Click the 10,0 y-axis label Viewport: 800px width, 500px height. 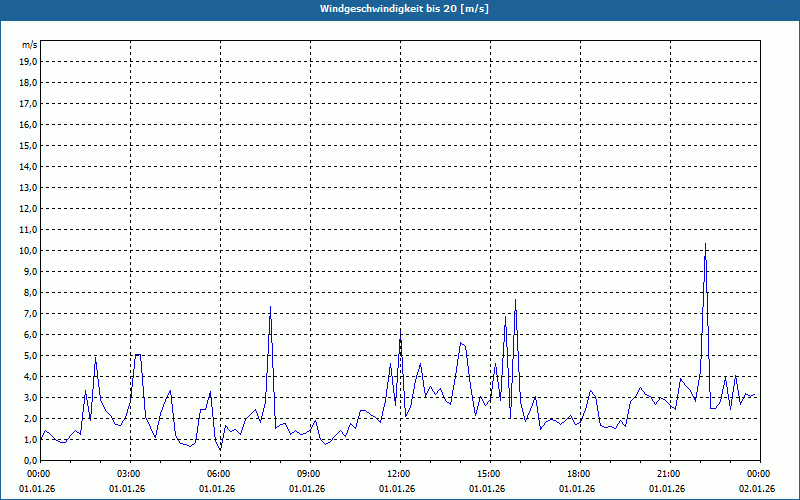29,251
